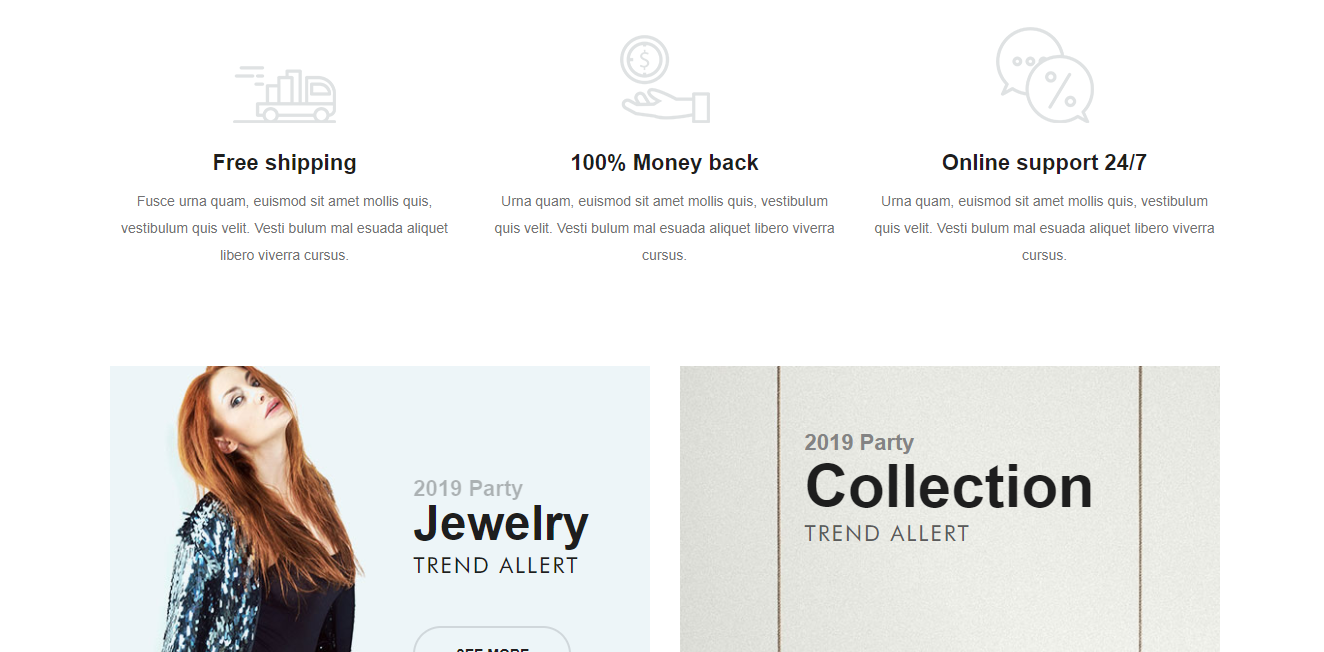This screenshot has height=652, width=1324.
Task: Click "TREND ALLERT" below Jewelry
Action: [x=496, y=566]
